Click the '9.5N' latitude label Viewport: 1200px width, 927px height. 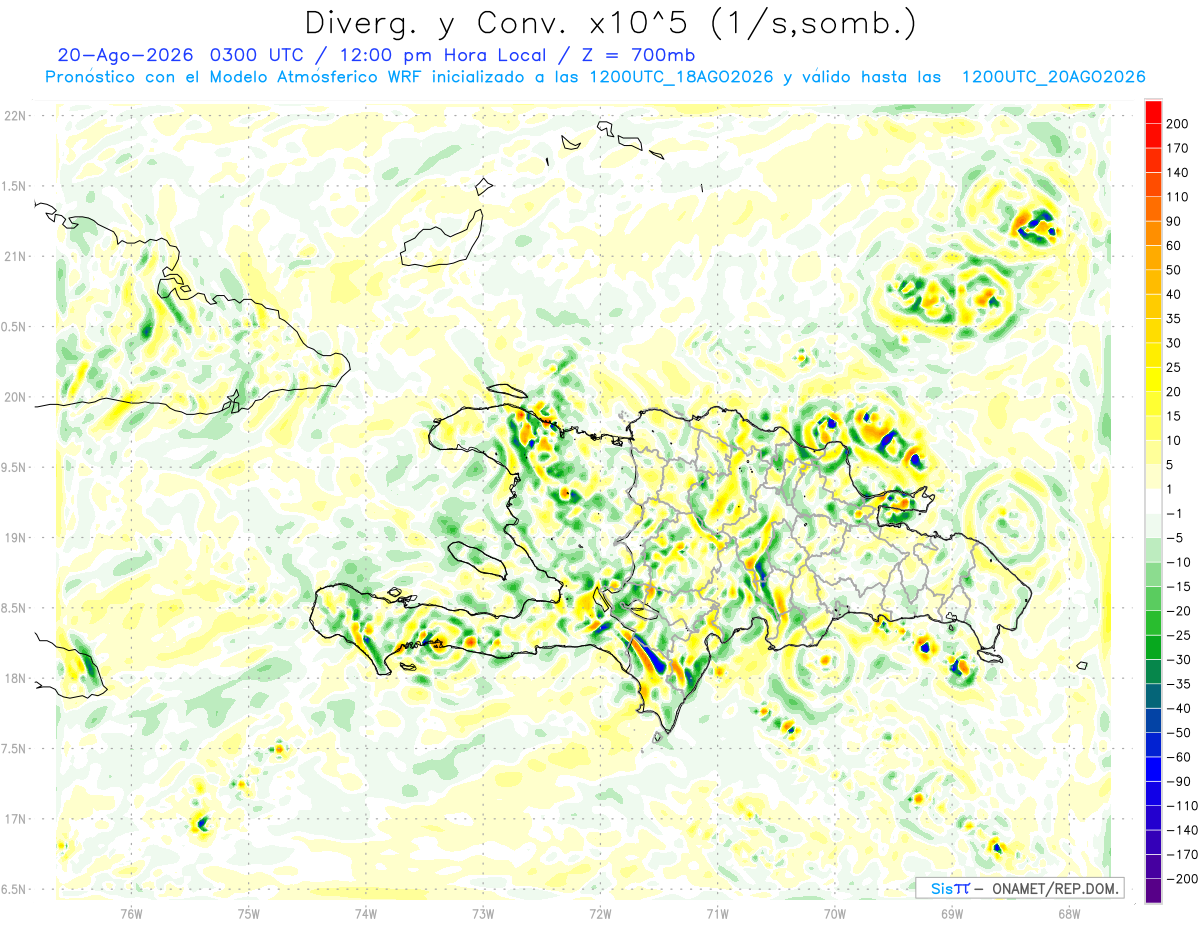pos(15,467)
